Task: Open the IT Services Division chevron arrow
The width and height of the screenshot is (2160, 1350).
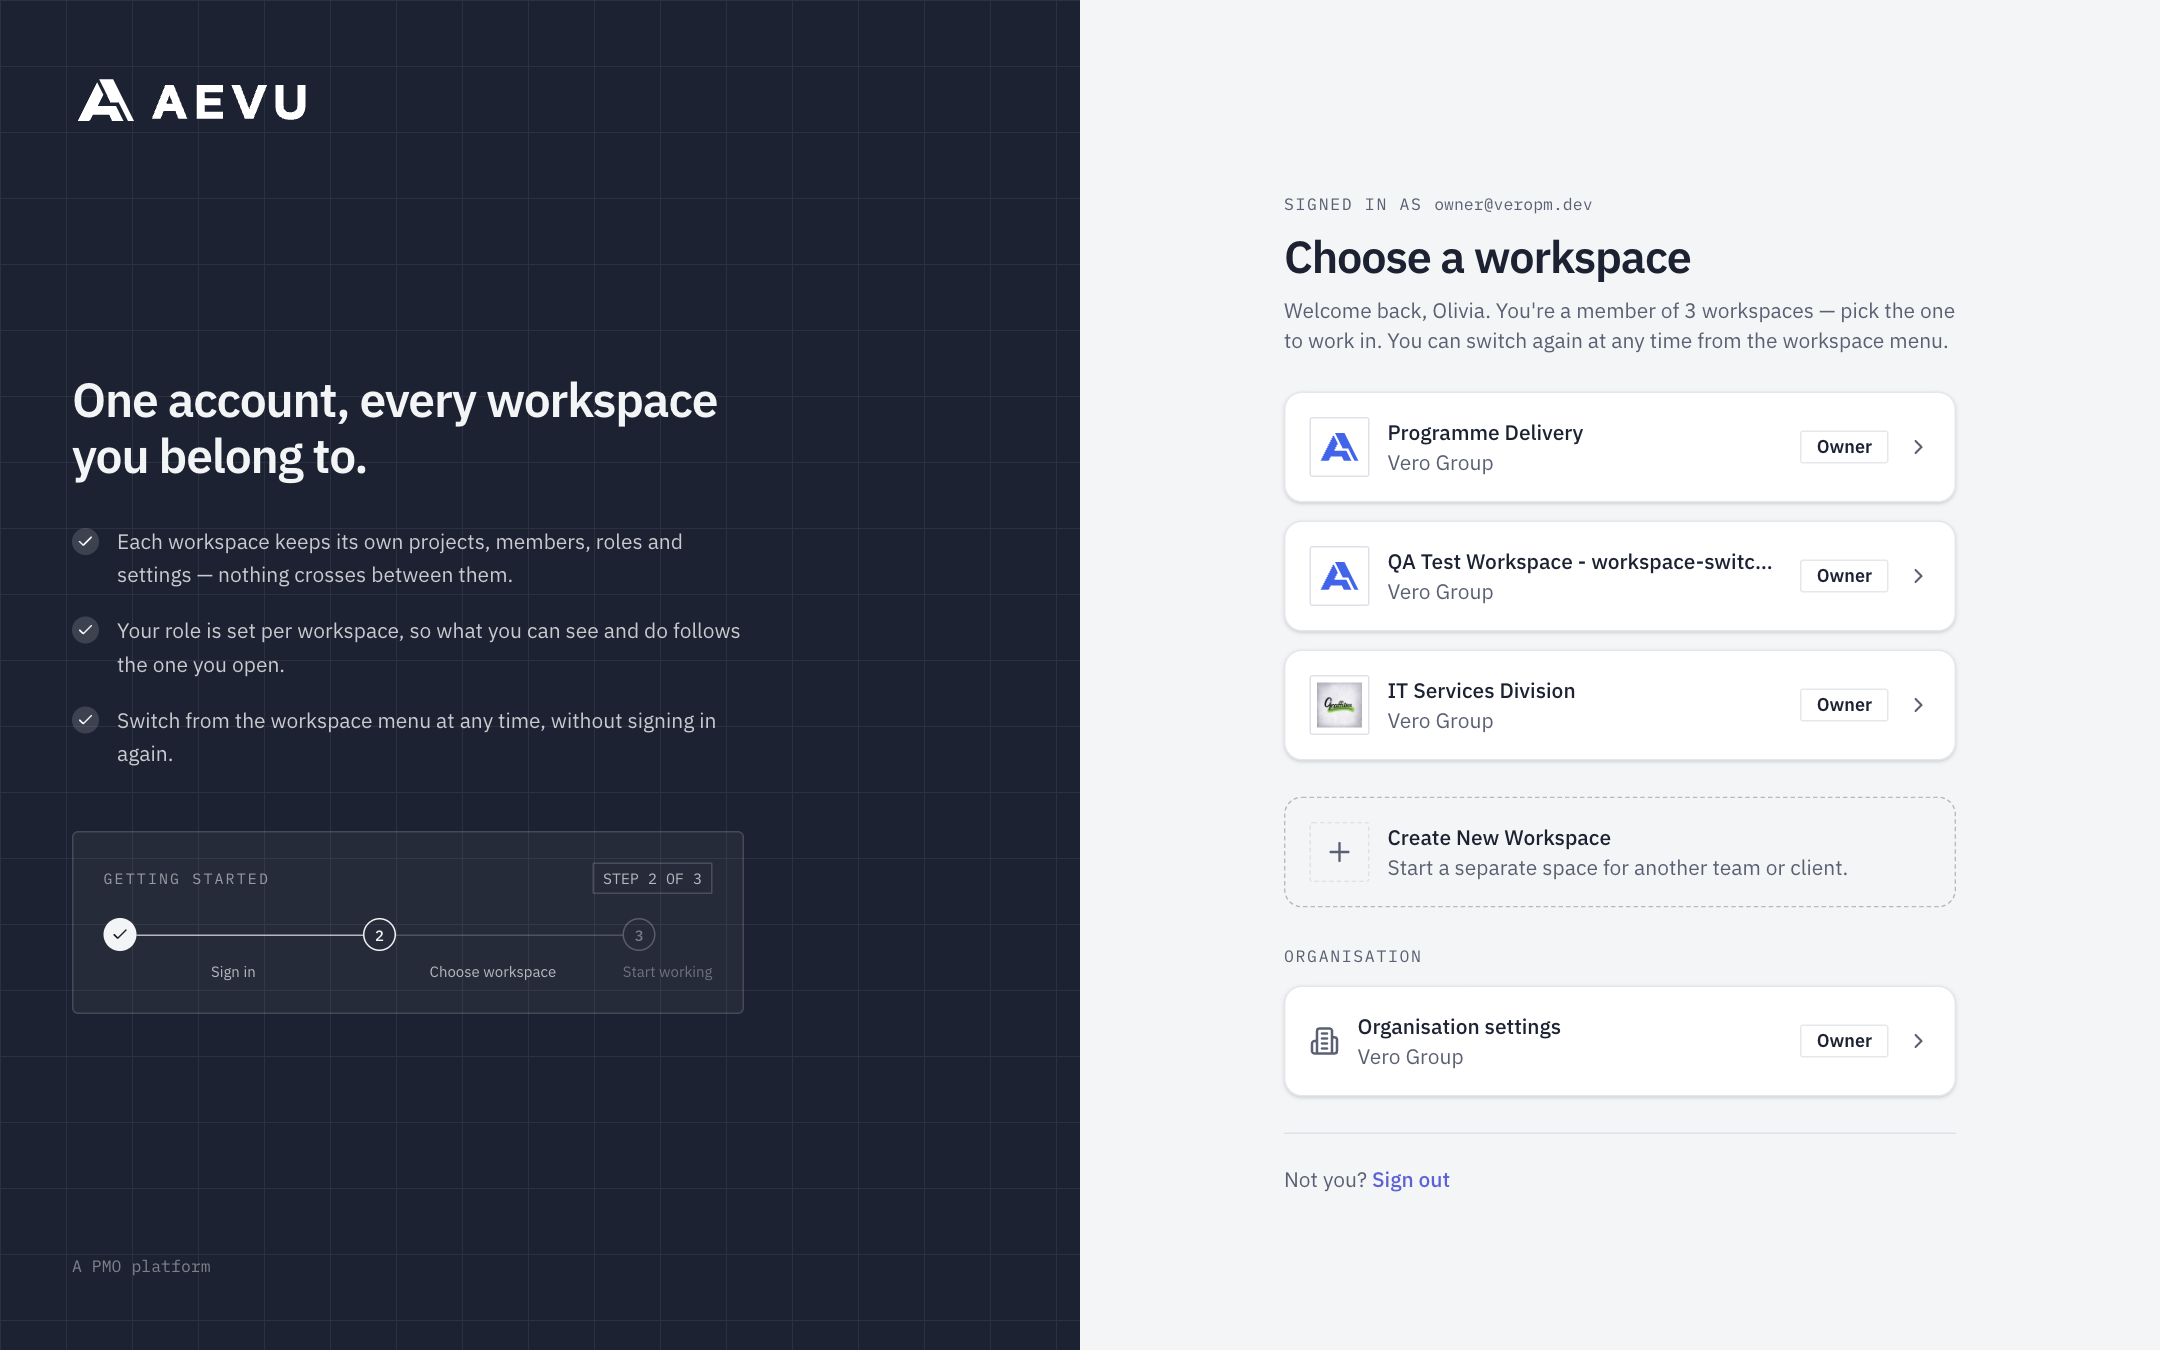Action: tap(1918, 705)
